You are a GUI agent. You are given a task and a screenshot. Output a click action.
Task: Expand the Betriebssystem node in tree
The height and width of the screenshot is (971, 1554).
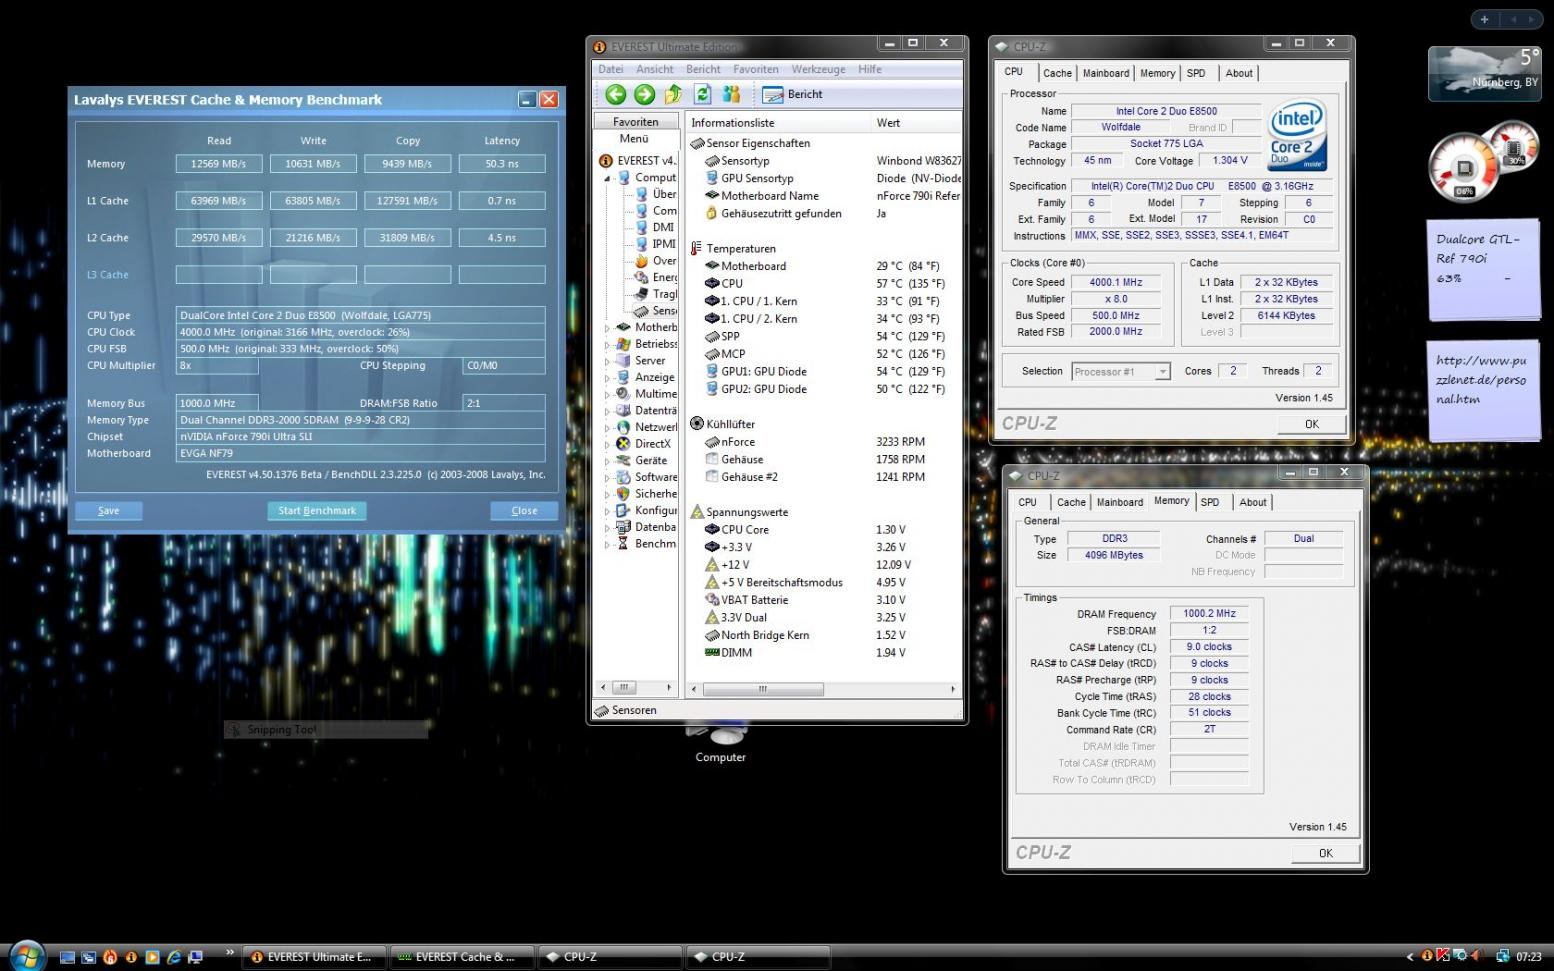pos(607,344)
